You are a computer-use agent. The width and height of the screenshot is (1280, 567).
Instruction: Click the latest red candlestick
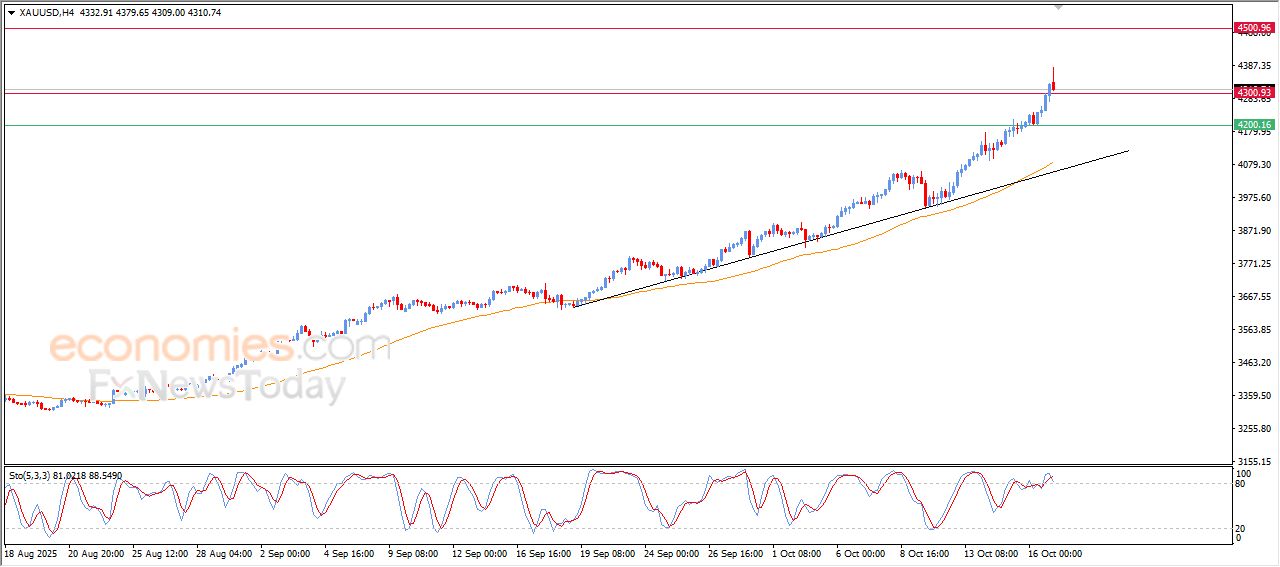1053,85
